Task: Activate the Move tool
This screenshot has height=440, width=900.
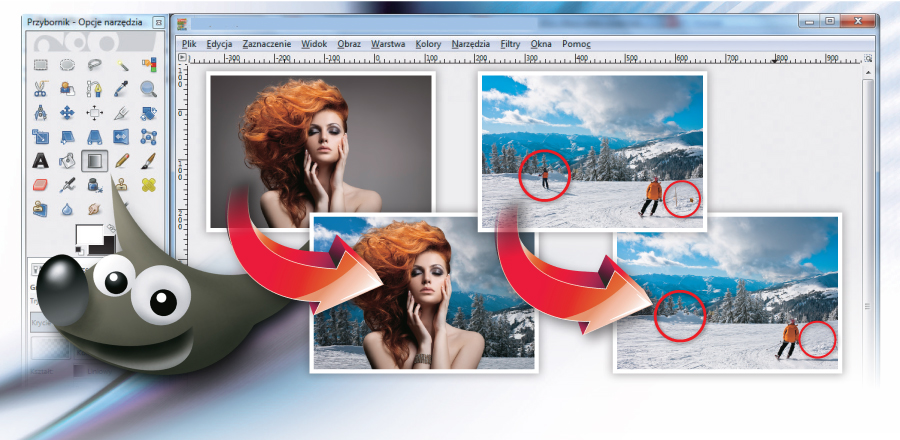Action: point(67,113)
